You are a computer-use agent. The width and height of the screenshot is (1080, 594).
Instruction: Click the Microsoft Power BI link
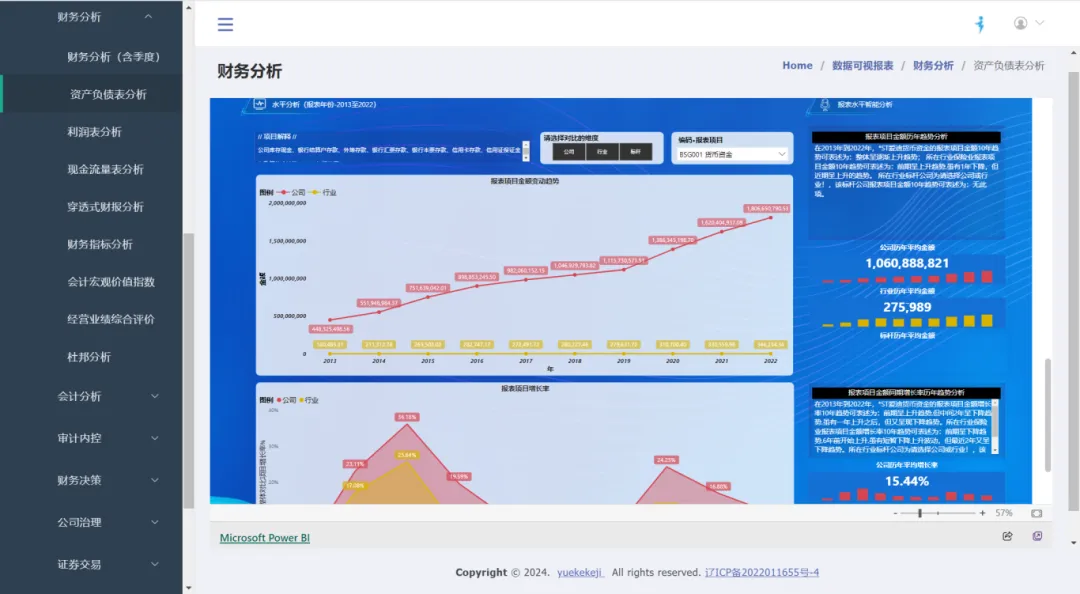tap(265, 538)
